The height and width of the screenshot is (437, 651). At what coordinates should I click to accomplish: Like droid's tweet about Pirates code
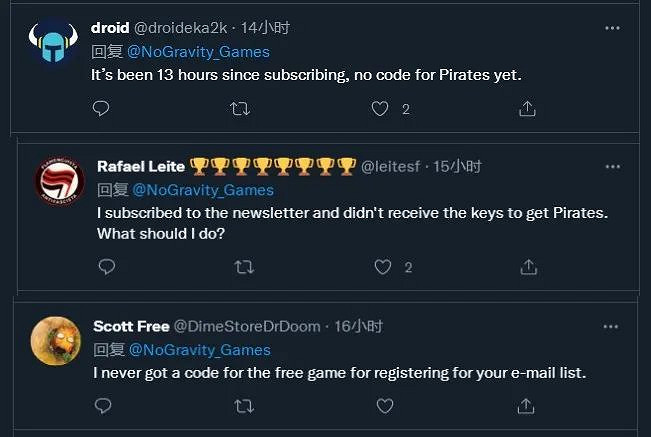pos(380,108)
